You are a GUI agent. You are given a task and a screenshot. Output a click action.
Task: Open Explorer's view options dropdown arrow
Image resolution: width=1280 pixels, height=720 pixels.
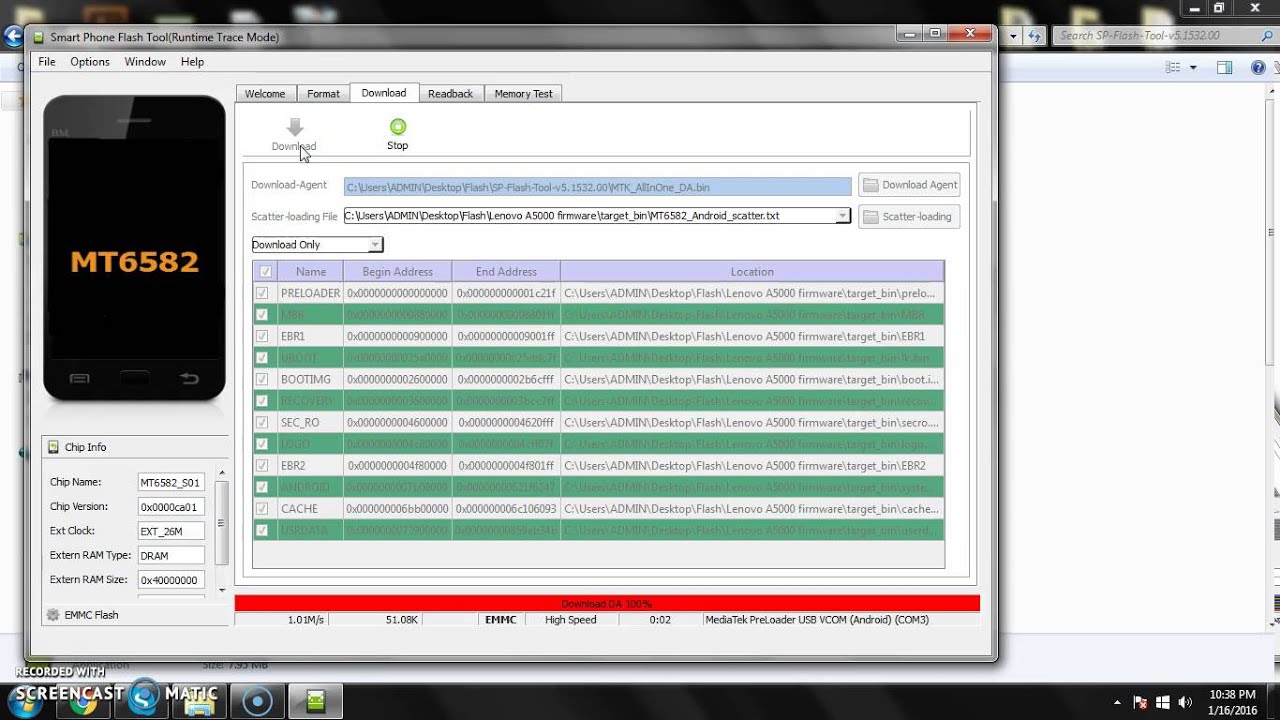click(1192, 67)
